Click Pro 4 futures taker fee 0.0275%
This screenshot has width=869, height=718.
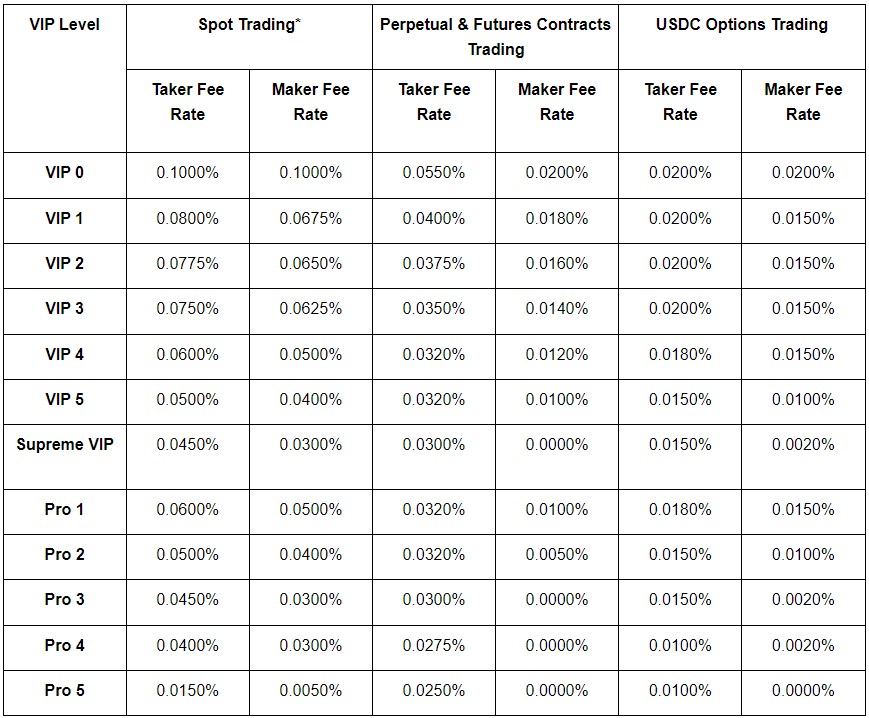pyautogui.click(x=433, y=645)
